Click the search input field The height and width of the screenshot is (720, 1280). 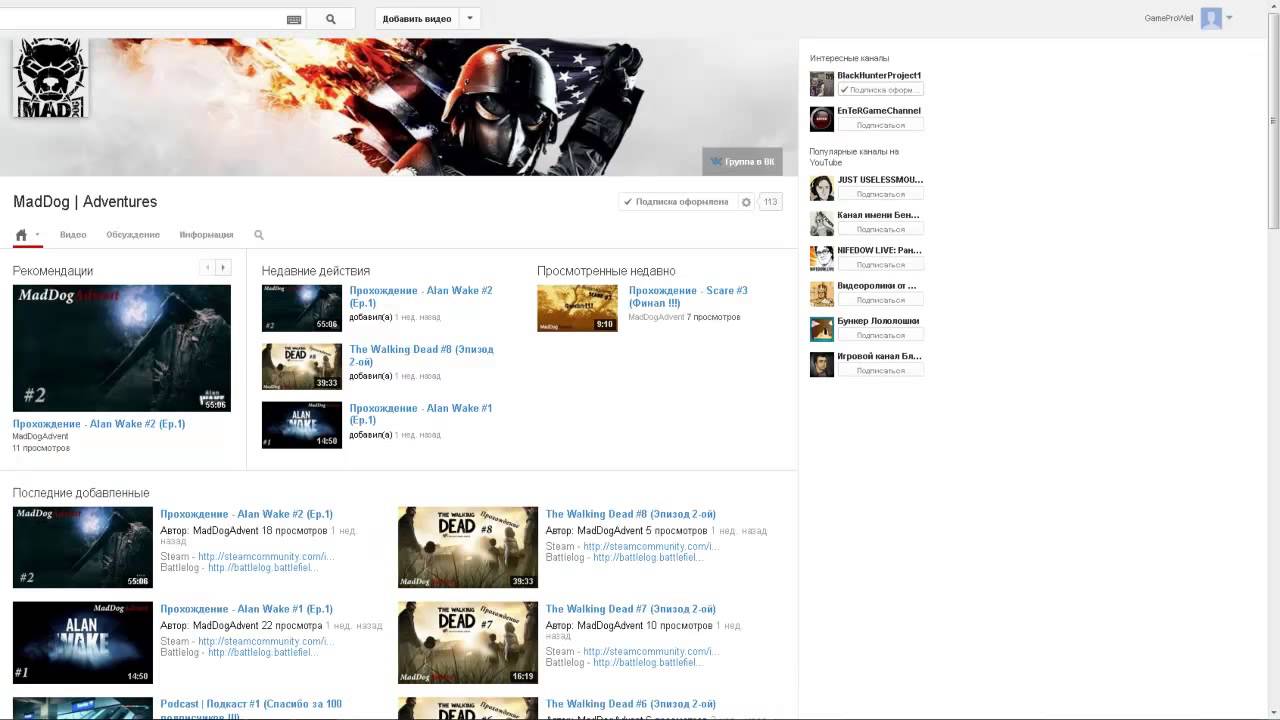tap(142, 19)
